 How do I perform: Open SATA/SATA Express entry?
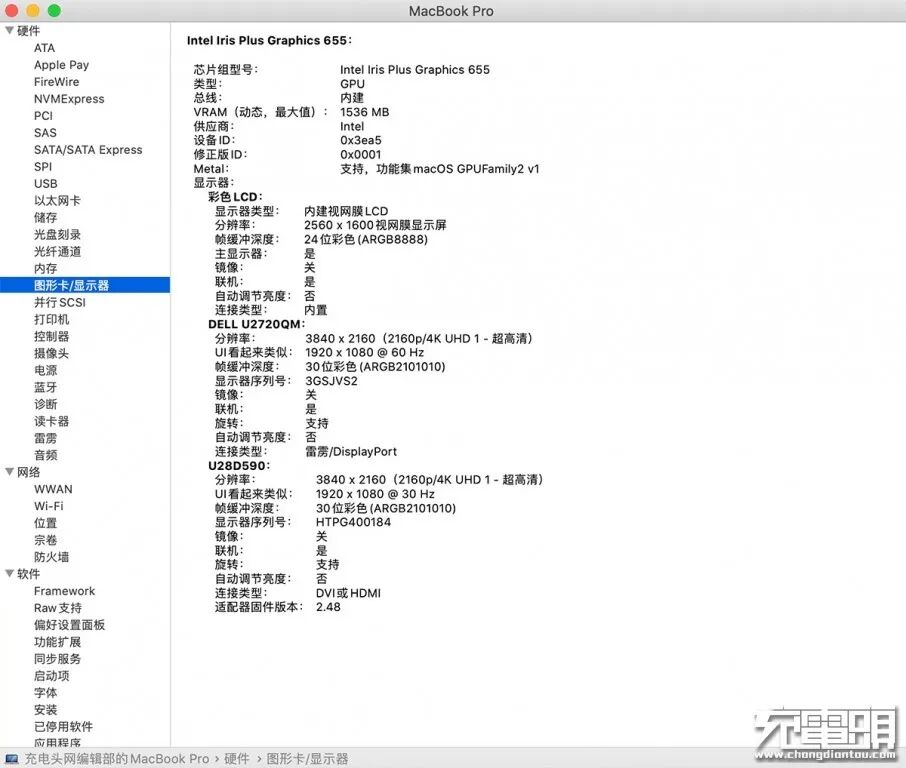pos(88,150)
